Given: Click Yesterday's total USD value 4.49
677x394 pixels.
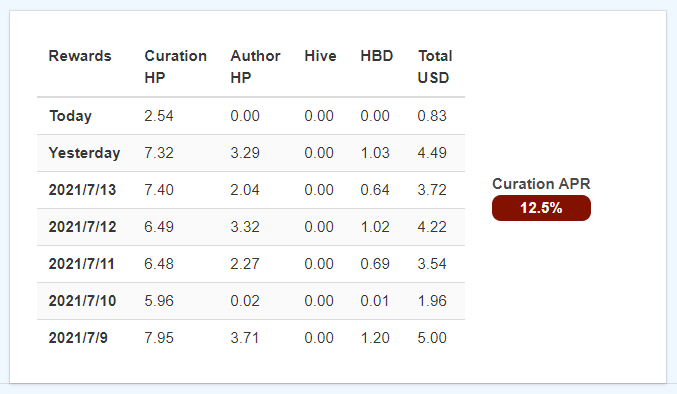Looking at the screenshot, I should tap(432, 153).
